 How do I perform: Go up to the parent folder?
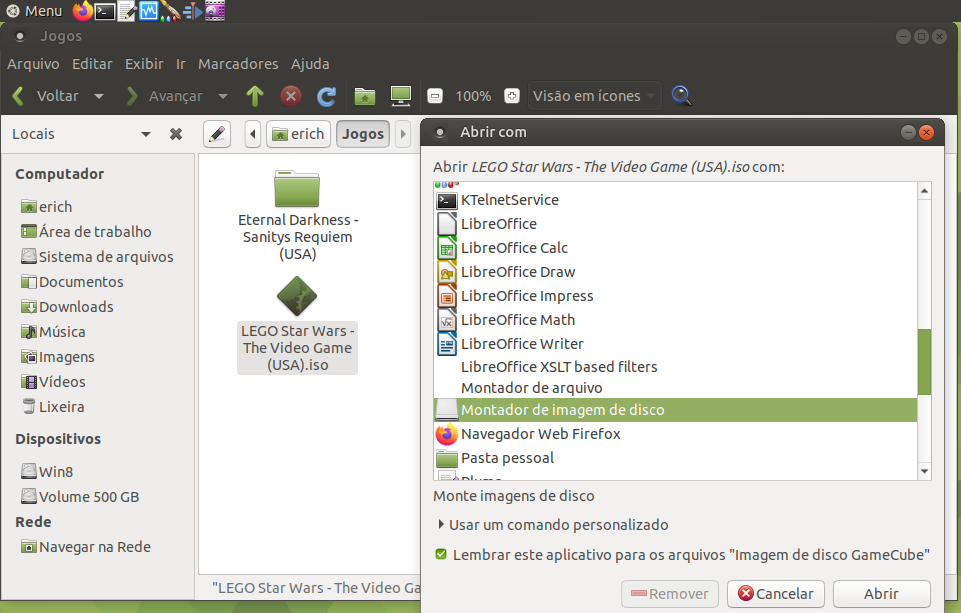(255, 96)
